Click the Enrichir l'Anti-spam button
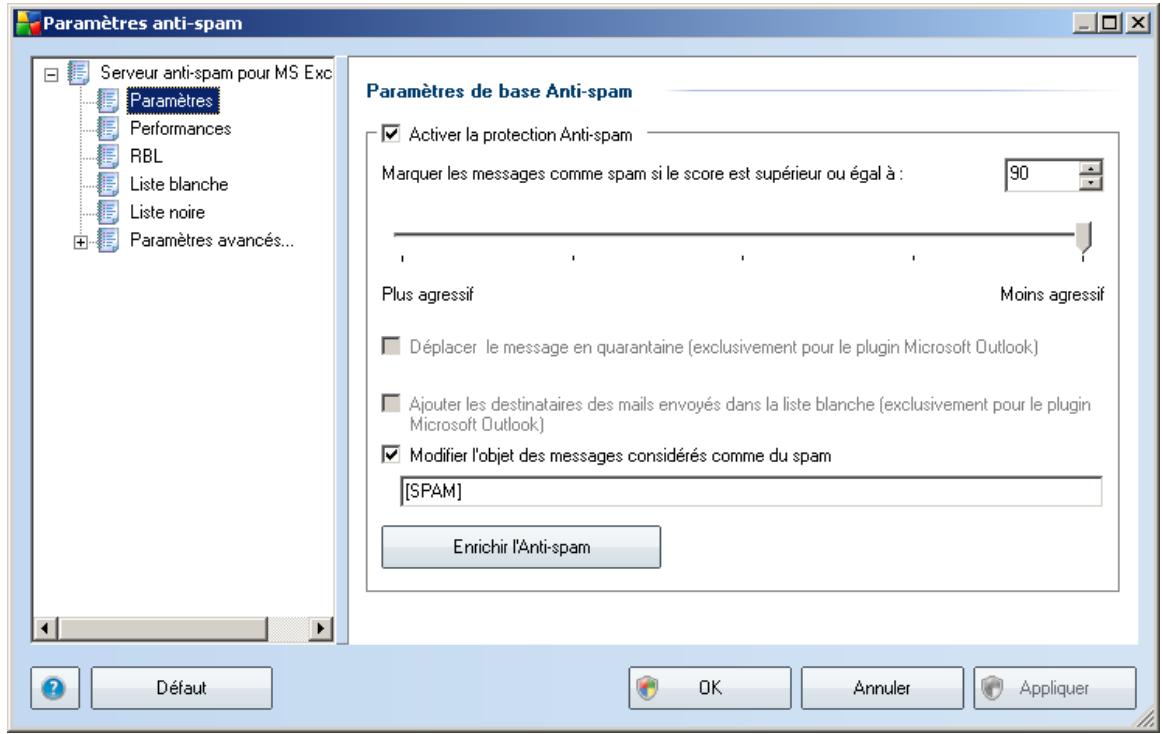The width and height of the screenshot is (1162, 734). click(x=521, y=547)
